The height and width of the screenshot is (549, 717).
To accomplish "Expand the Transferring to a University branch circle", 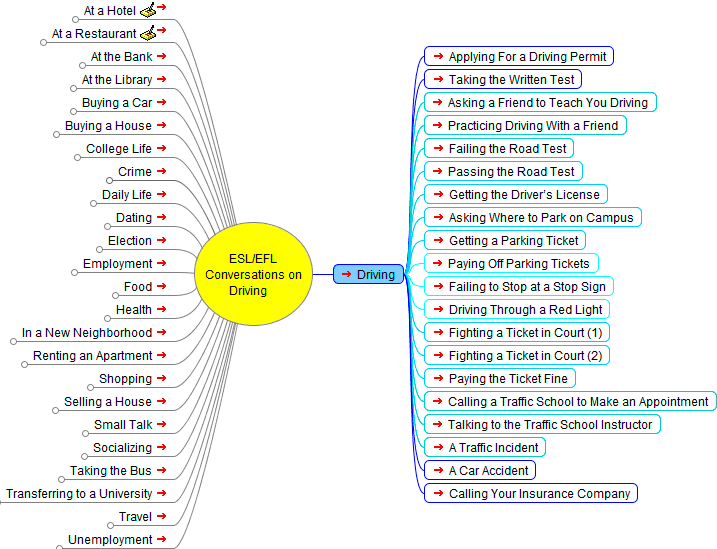I will tap(3, 502).
